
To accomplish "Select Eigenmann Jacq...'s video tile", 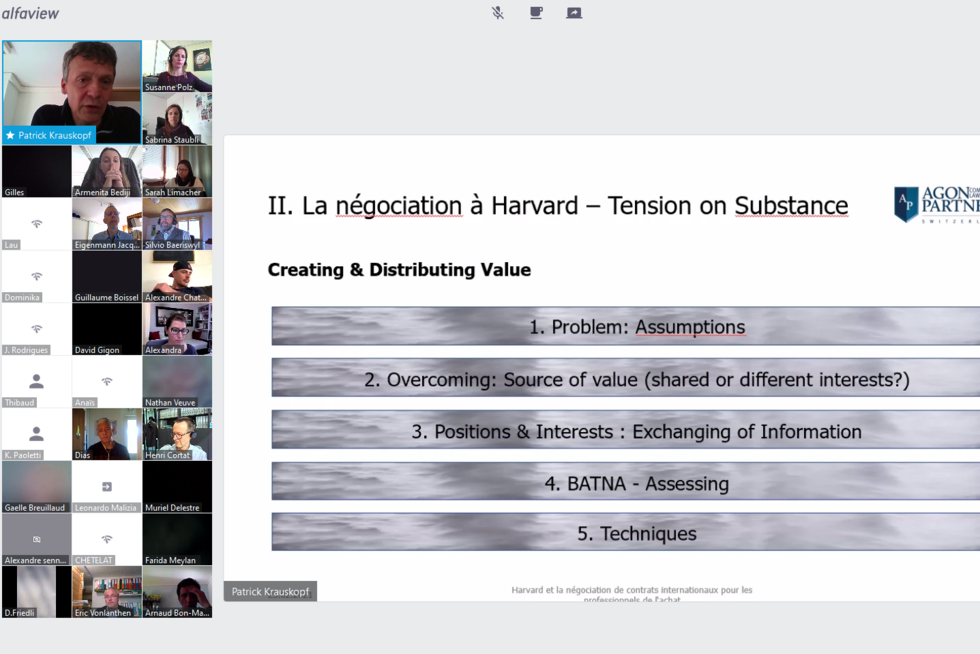I will [107, 224].
